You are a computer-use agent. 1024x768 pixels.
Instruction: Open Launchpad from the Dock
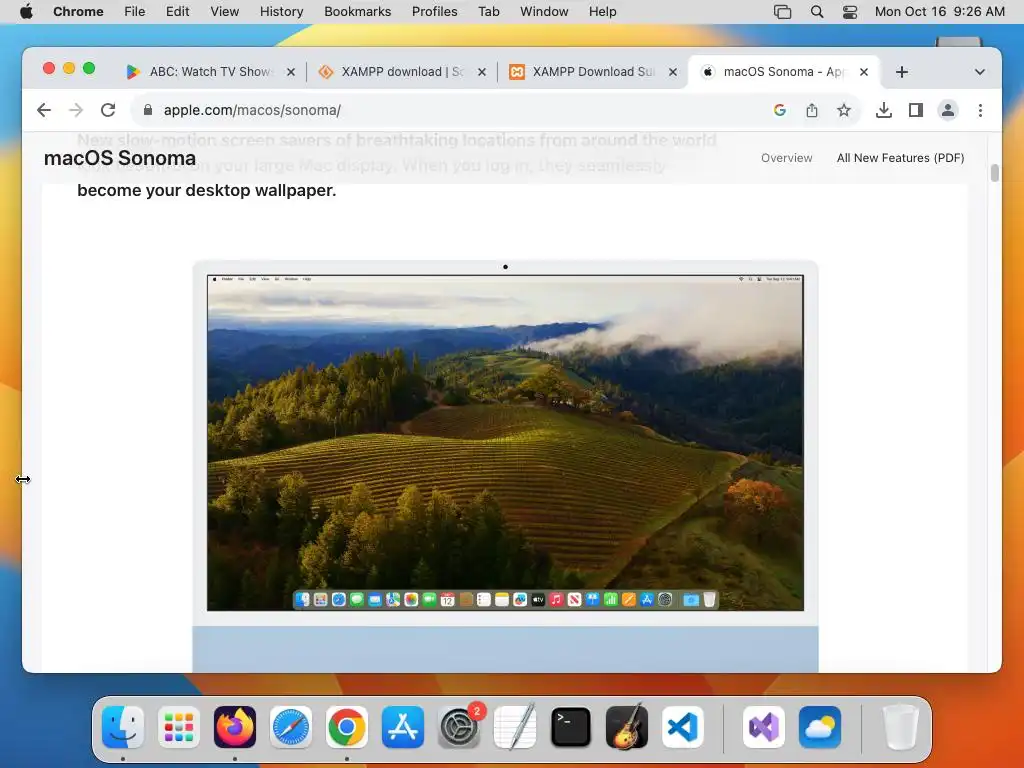179,727
